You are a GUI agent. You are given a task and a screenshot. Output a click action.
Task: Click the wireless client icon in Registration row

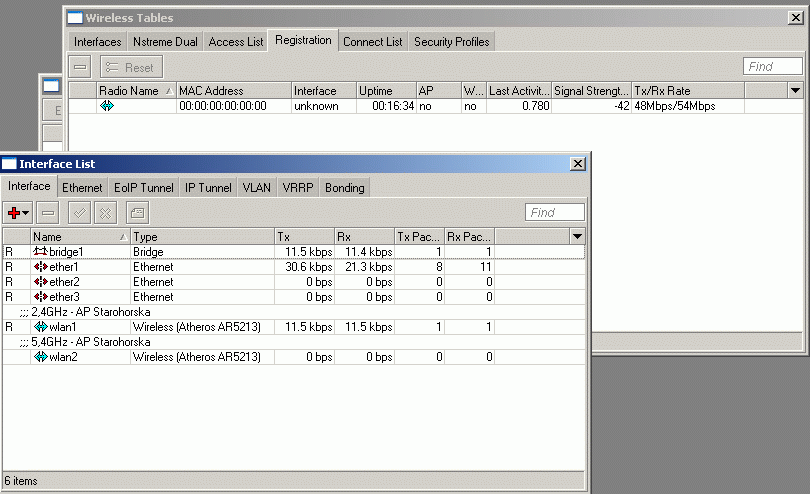click(107, 106)
